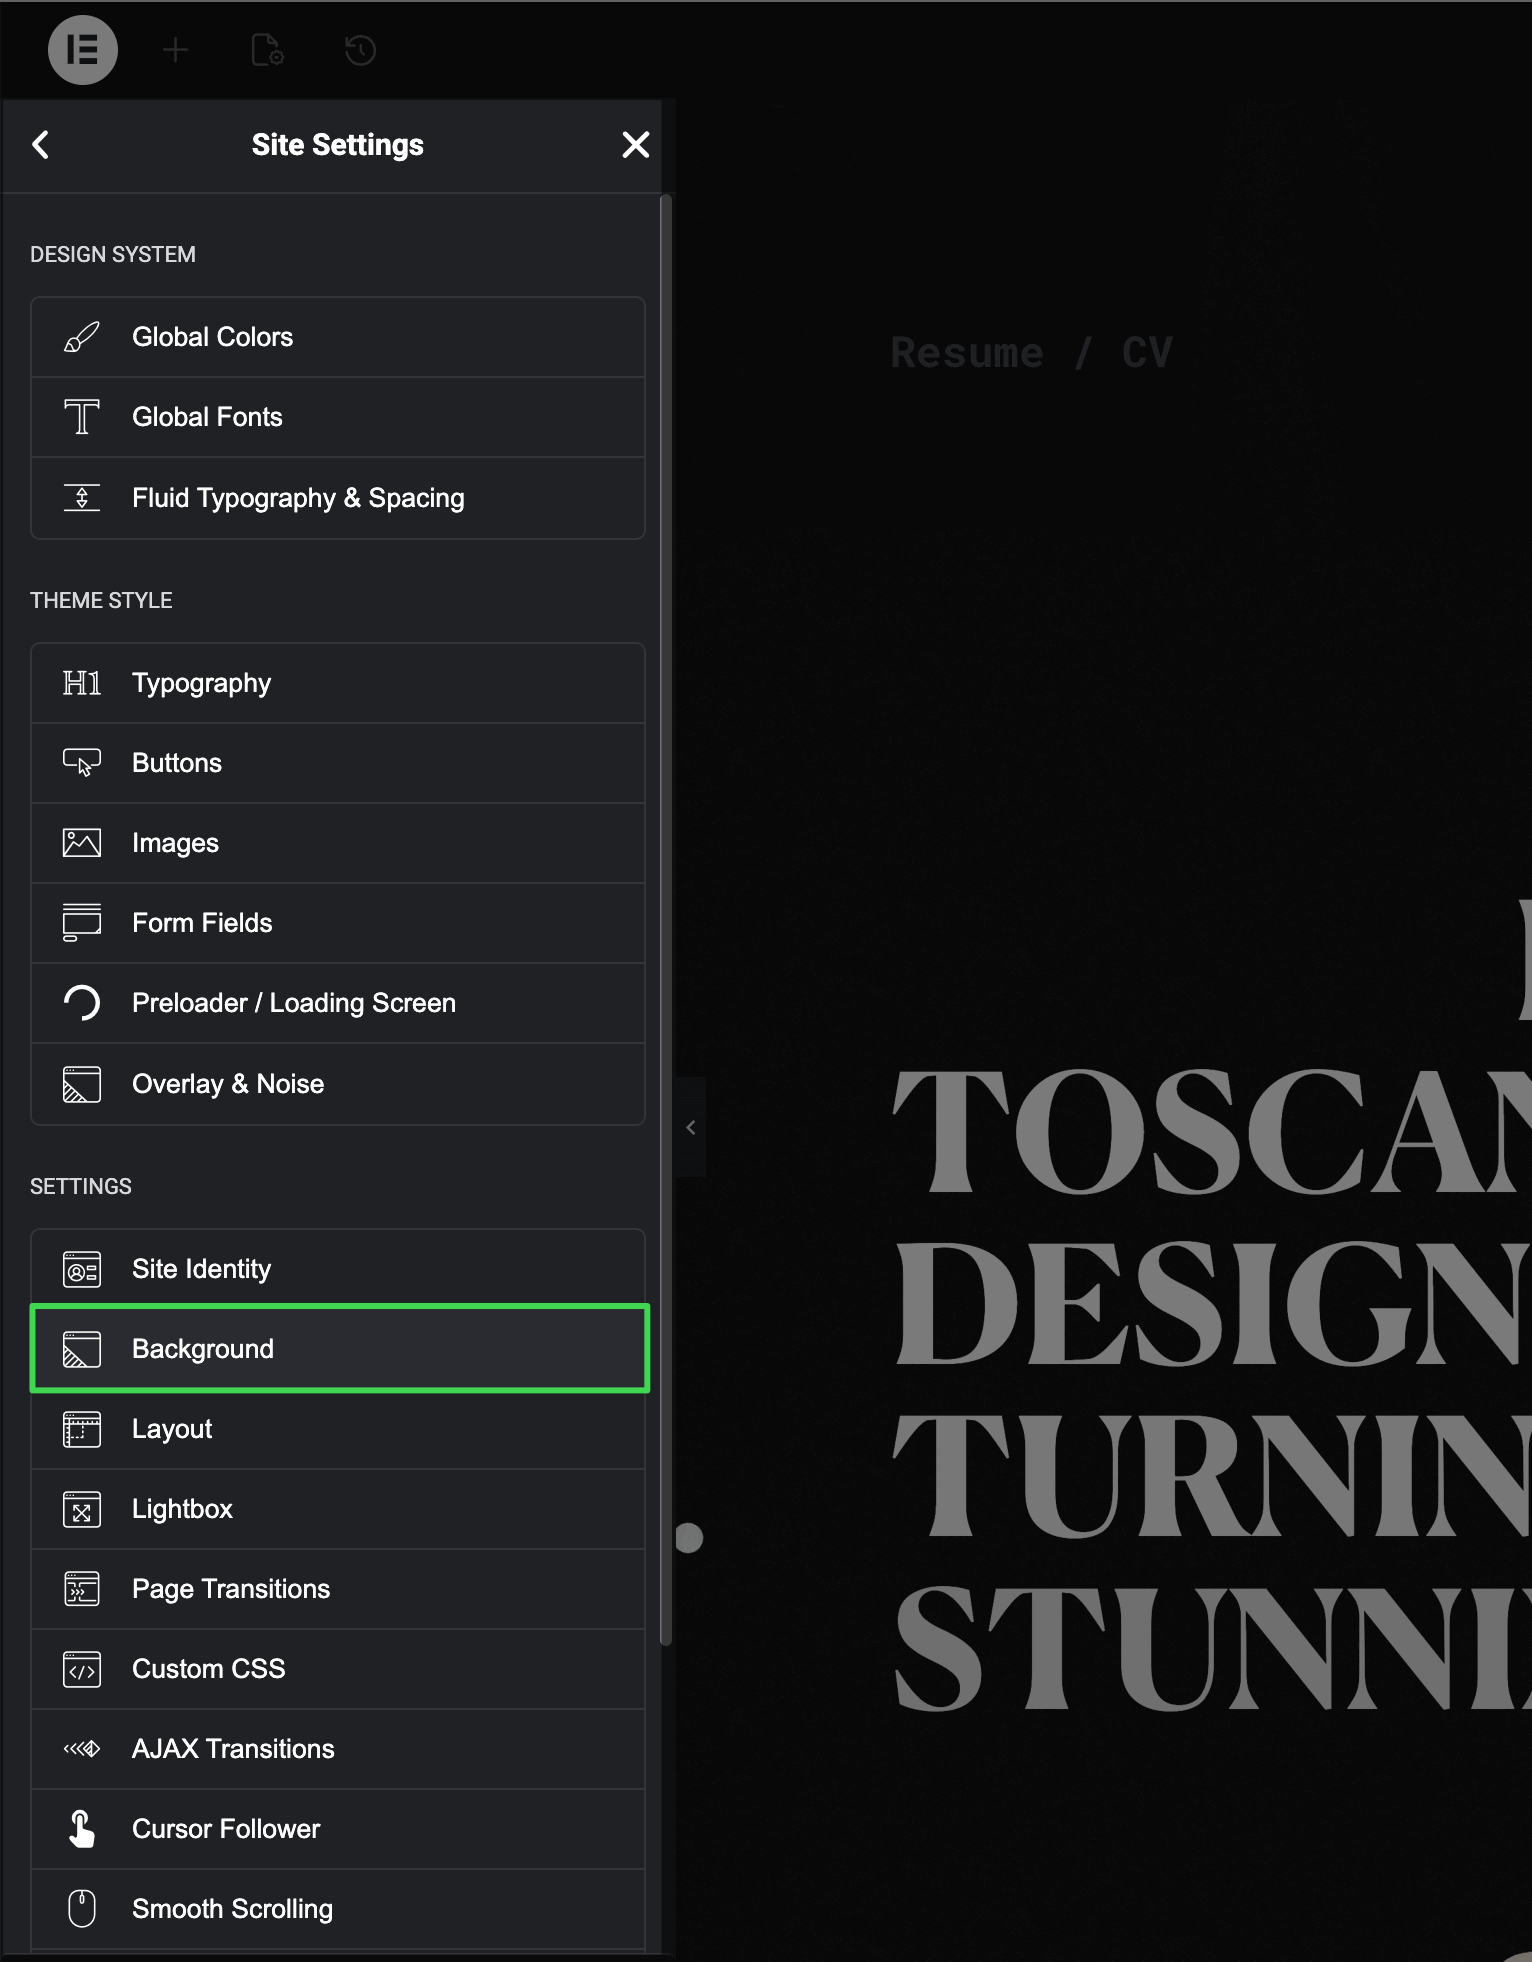Open Fluid Typography & Spacing settings
The image size is (1532, 1962).
coord(298,498)
